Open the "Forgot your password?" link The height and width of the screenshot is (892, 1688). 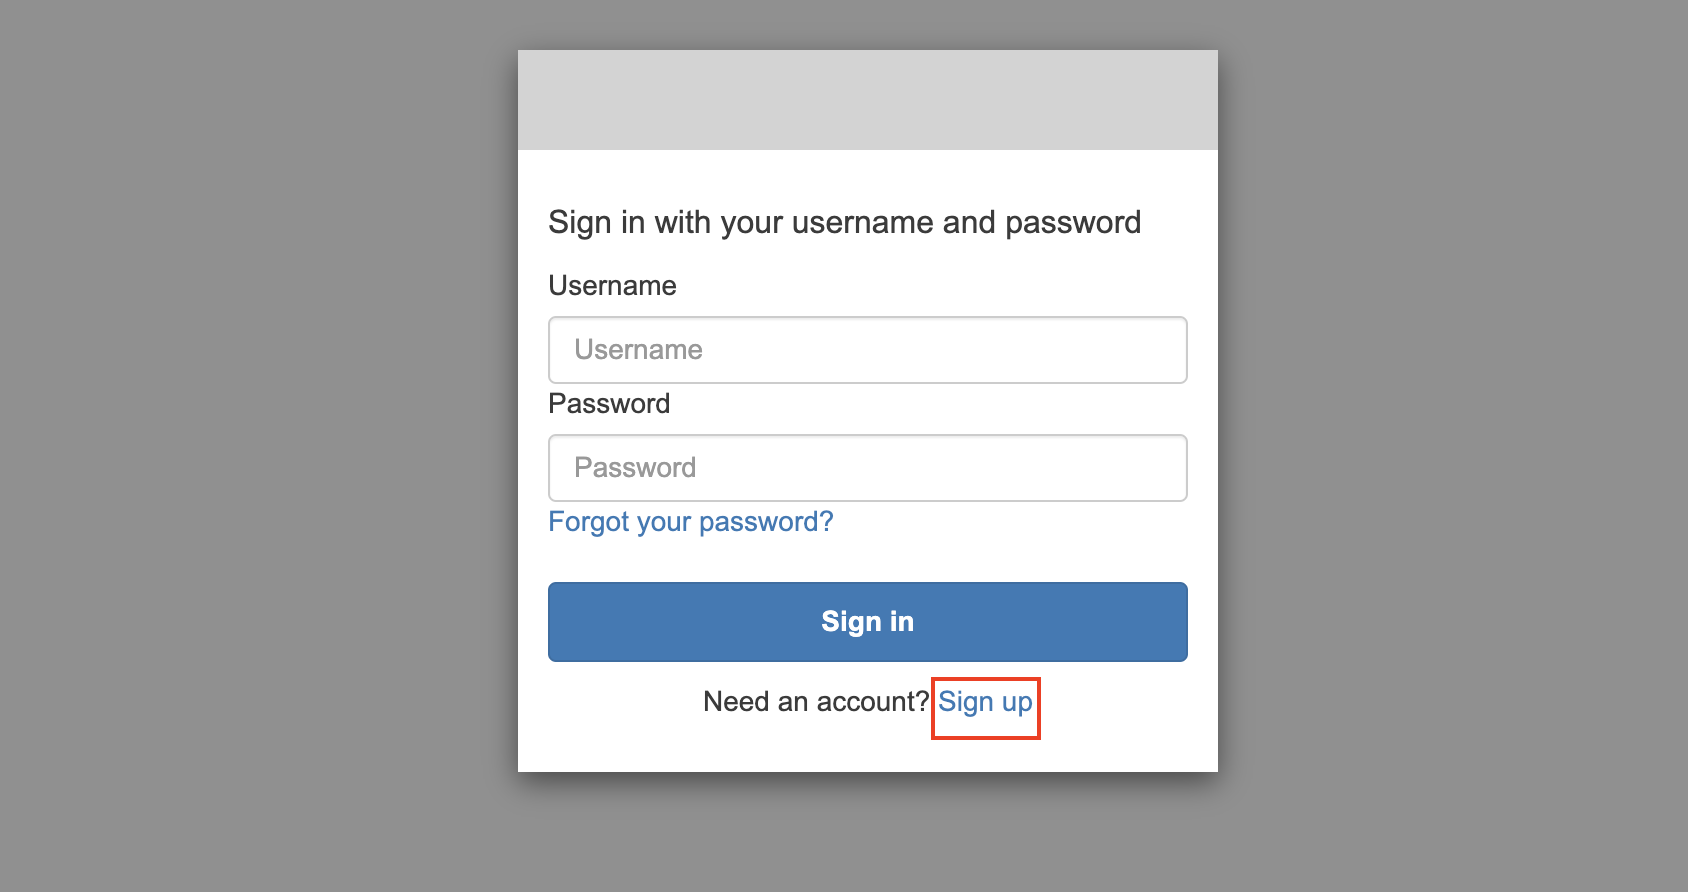(690, 522)
